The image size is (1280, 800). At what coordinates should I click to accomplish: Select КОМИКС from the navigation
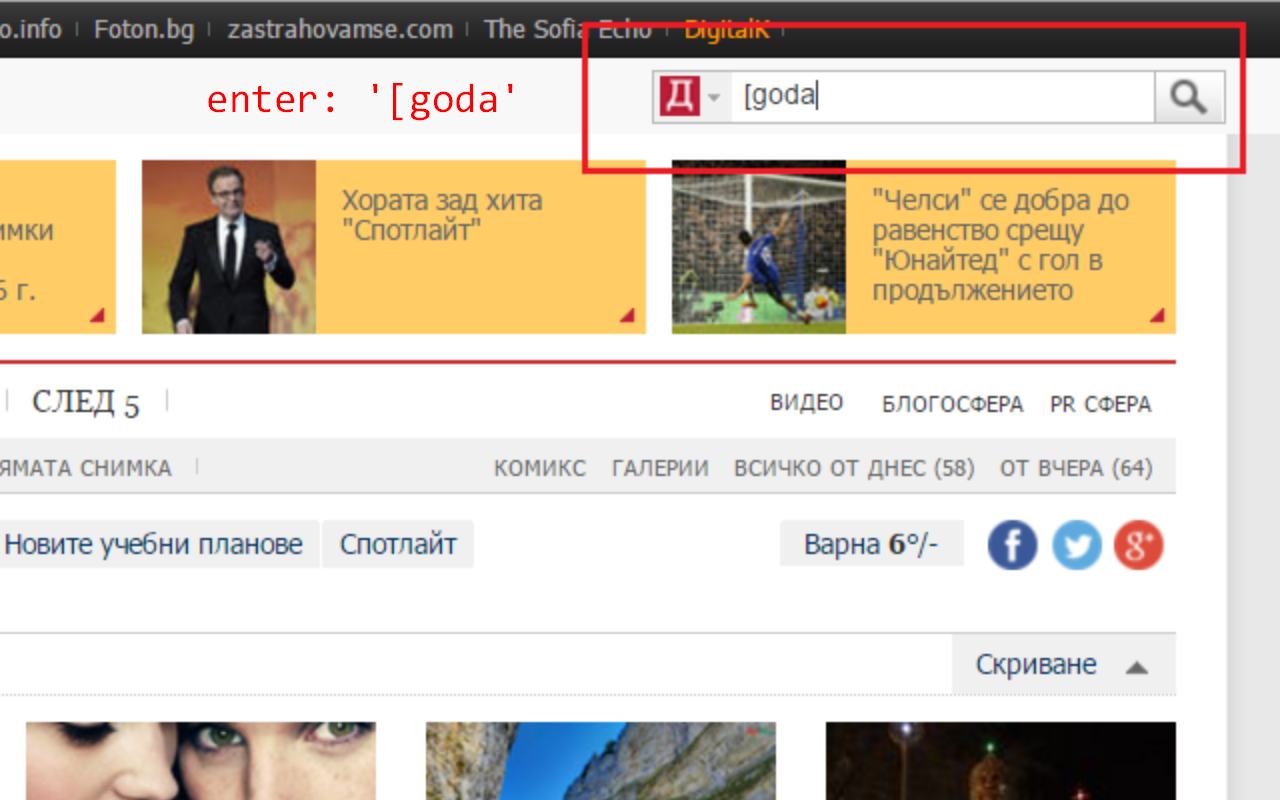[x=539, y=466]
